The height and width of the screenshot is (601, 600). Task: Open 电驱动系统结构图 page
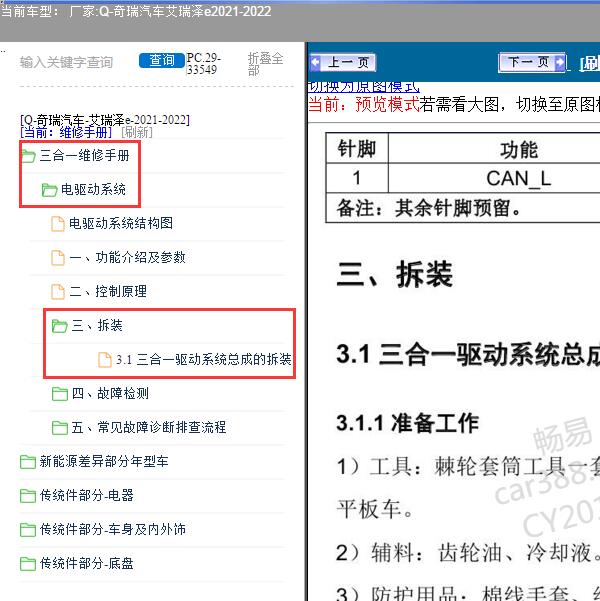[121, 223]
